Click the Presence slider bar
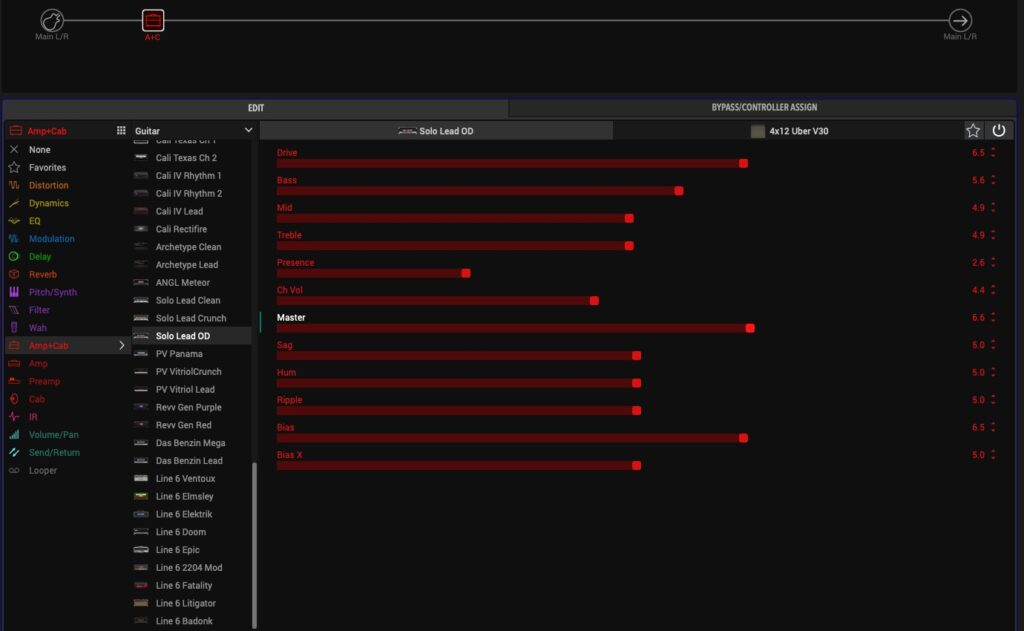Viewport: 1024px width, 631px height. [372, 273]
